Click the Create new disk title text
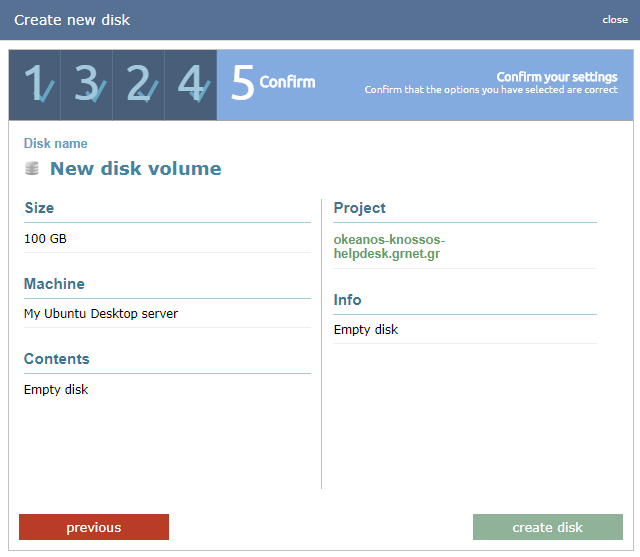Image resolution: width=640 pixels, height=557 pixels. pyautogui.click(x=72, y=20)
